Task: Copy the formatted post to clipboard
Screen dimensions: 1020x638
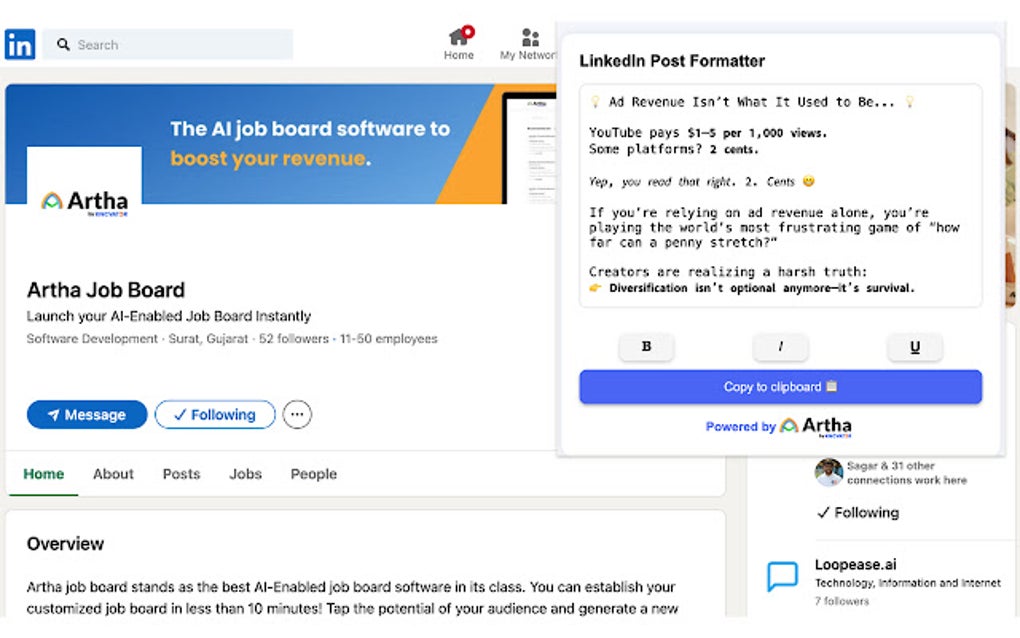Action: [780, 386]
